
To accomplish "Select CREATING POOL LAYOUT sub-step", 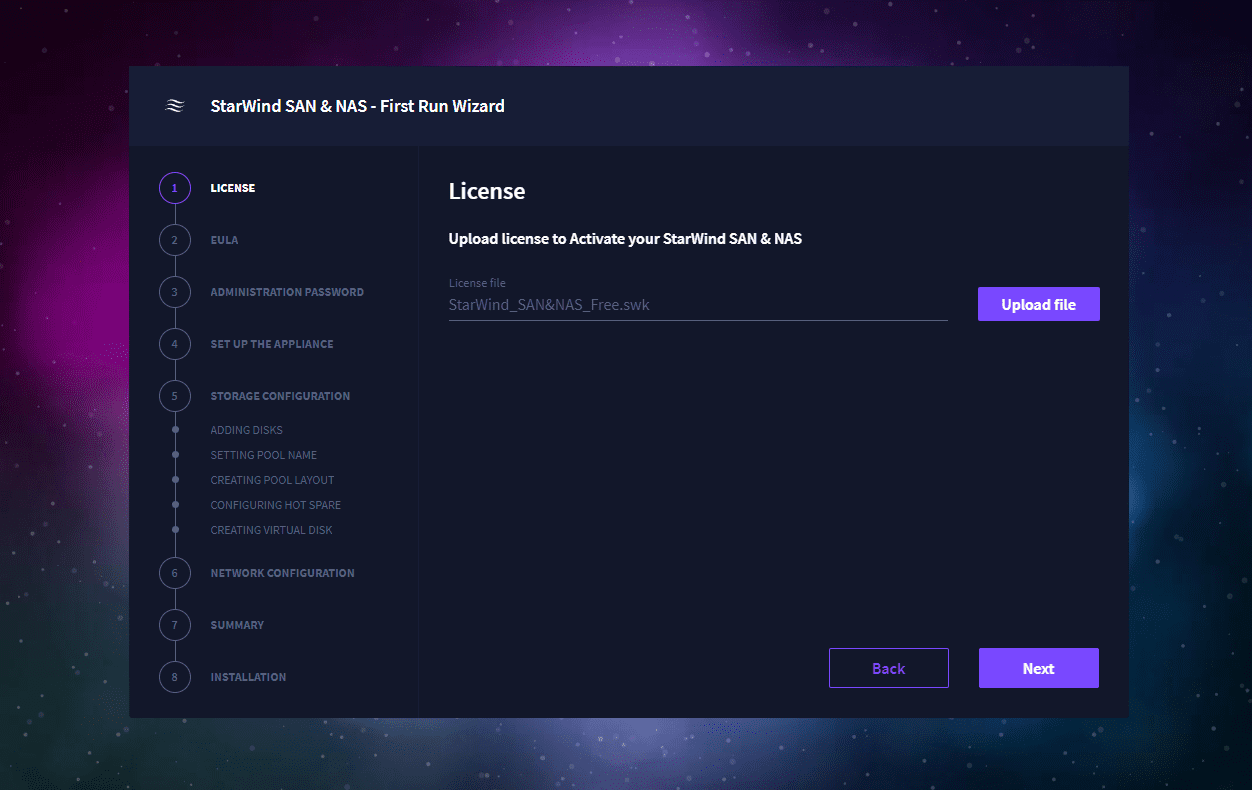I will point(272,480).
